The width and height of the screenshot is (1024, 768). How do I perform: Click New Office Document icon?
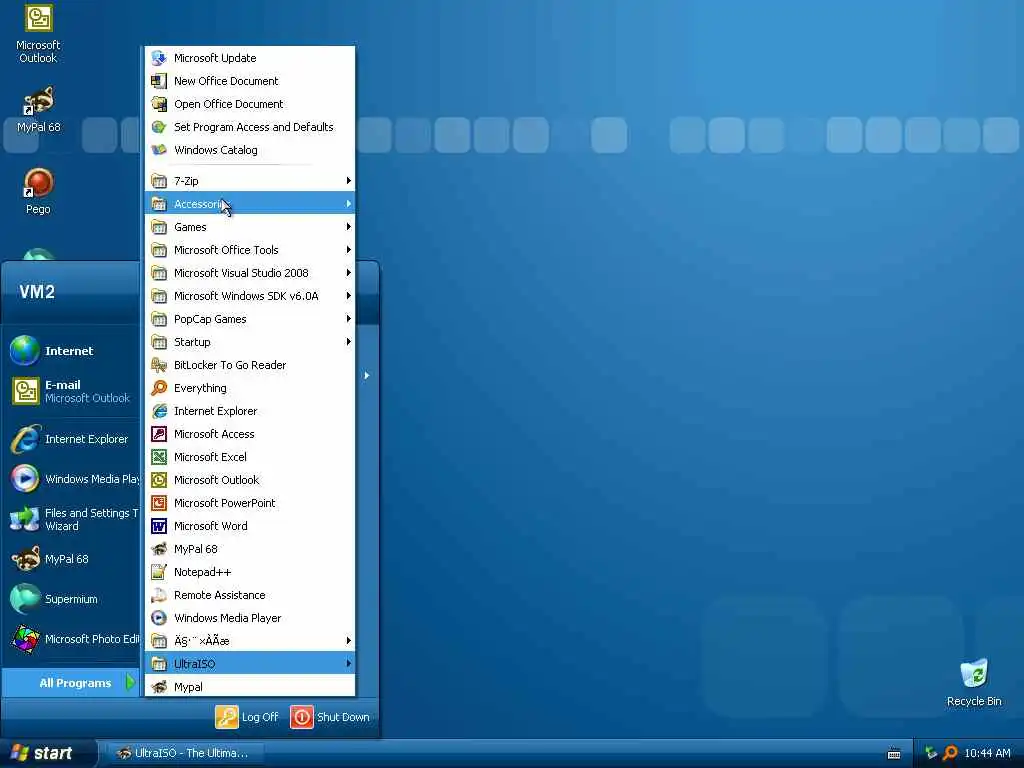pyautogui.click(x=159, y=81)
